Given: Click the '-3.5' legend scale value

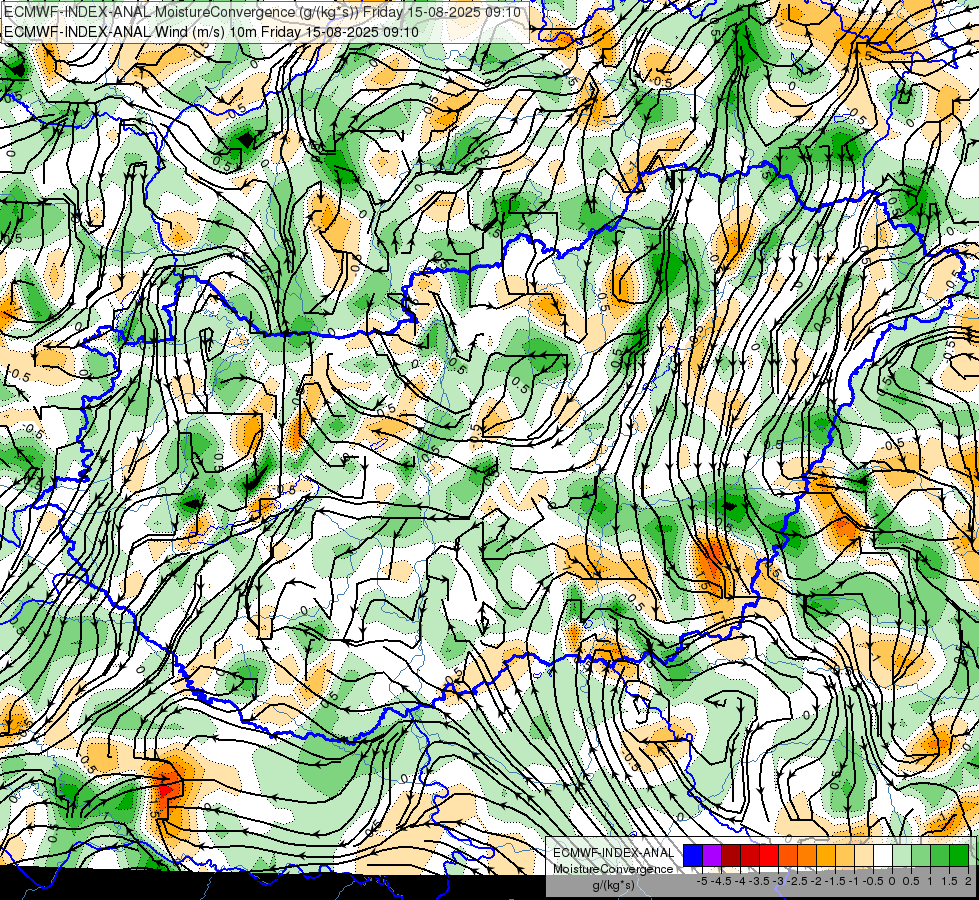Looking at the screenshot, I should pyautogui.click(x=759, y=881).
